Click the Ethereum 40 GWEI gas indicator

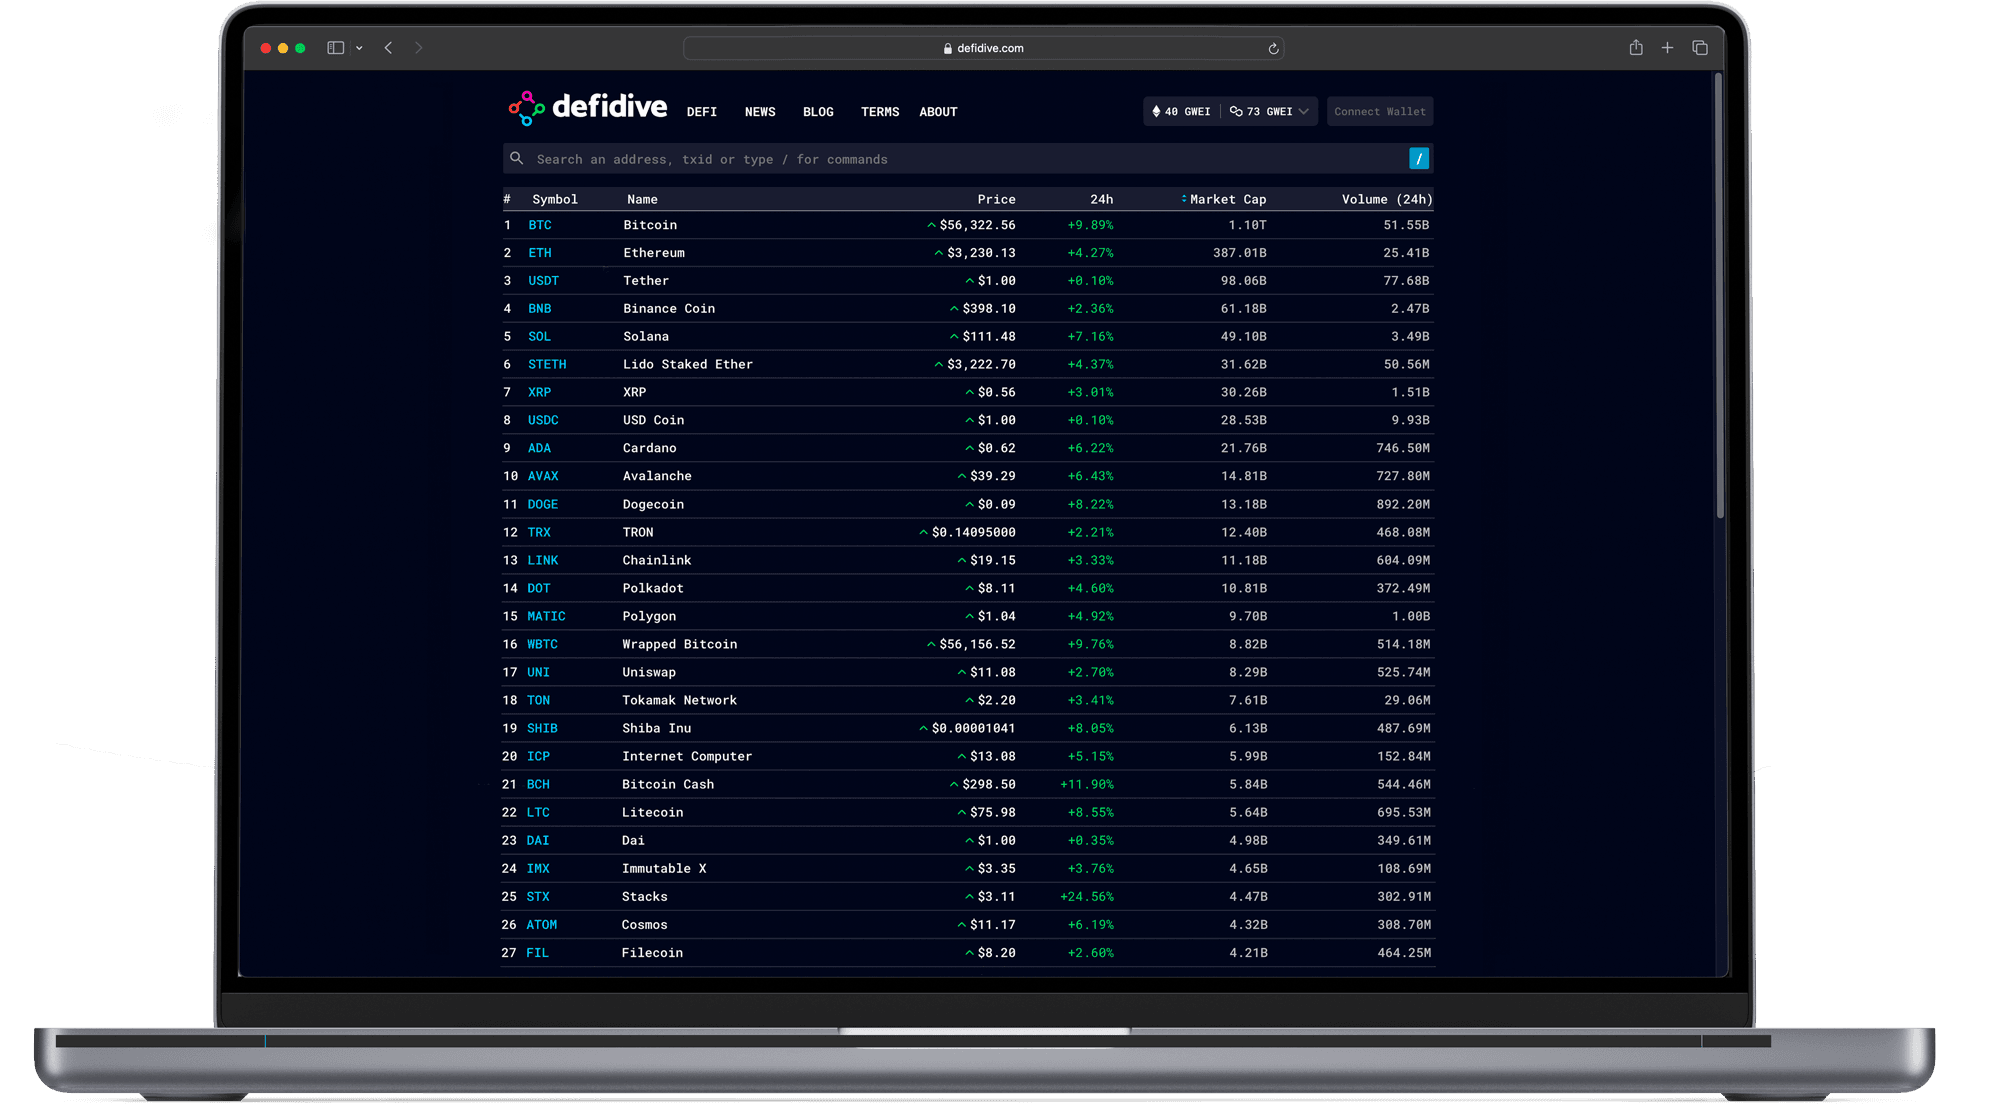(1181, 111)
